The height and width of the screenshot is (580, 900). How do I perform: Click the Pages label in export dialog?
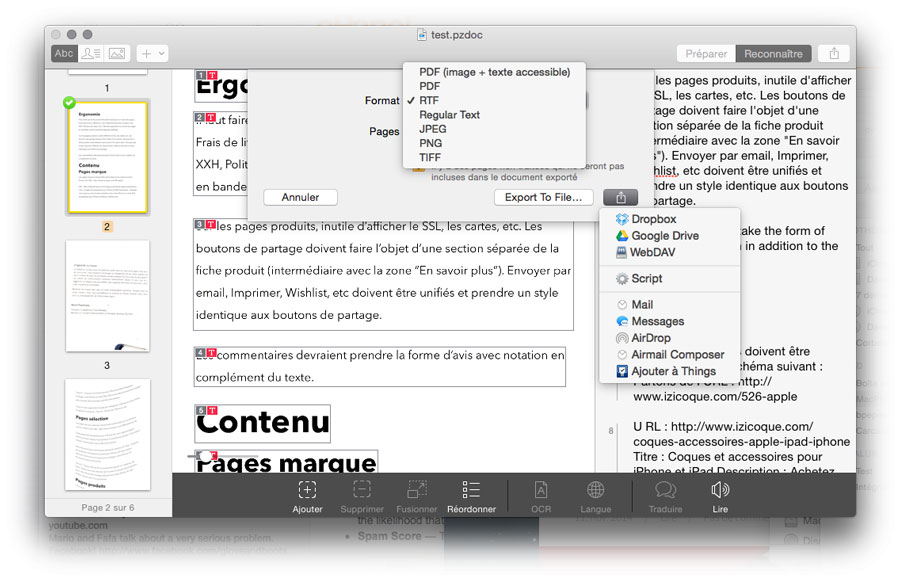click(384, 132)
